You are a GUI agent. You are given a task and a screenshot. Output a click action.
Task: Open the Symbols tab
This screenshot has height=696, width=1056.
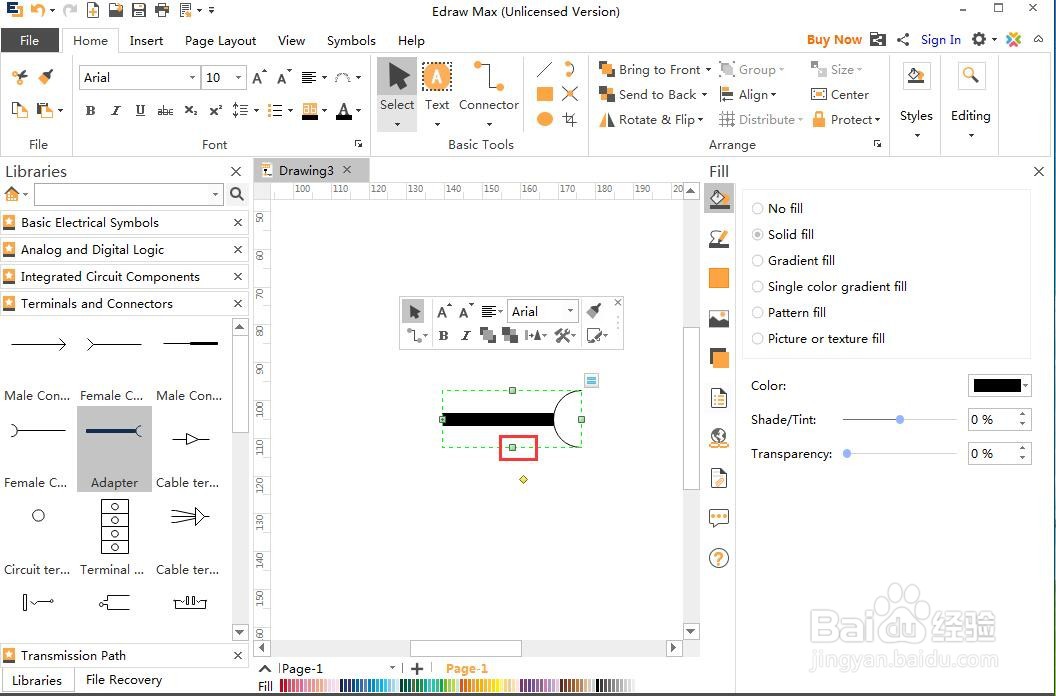pos(351,40)
